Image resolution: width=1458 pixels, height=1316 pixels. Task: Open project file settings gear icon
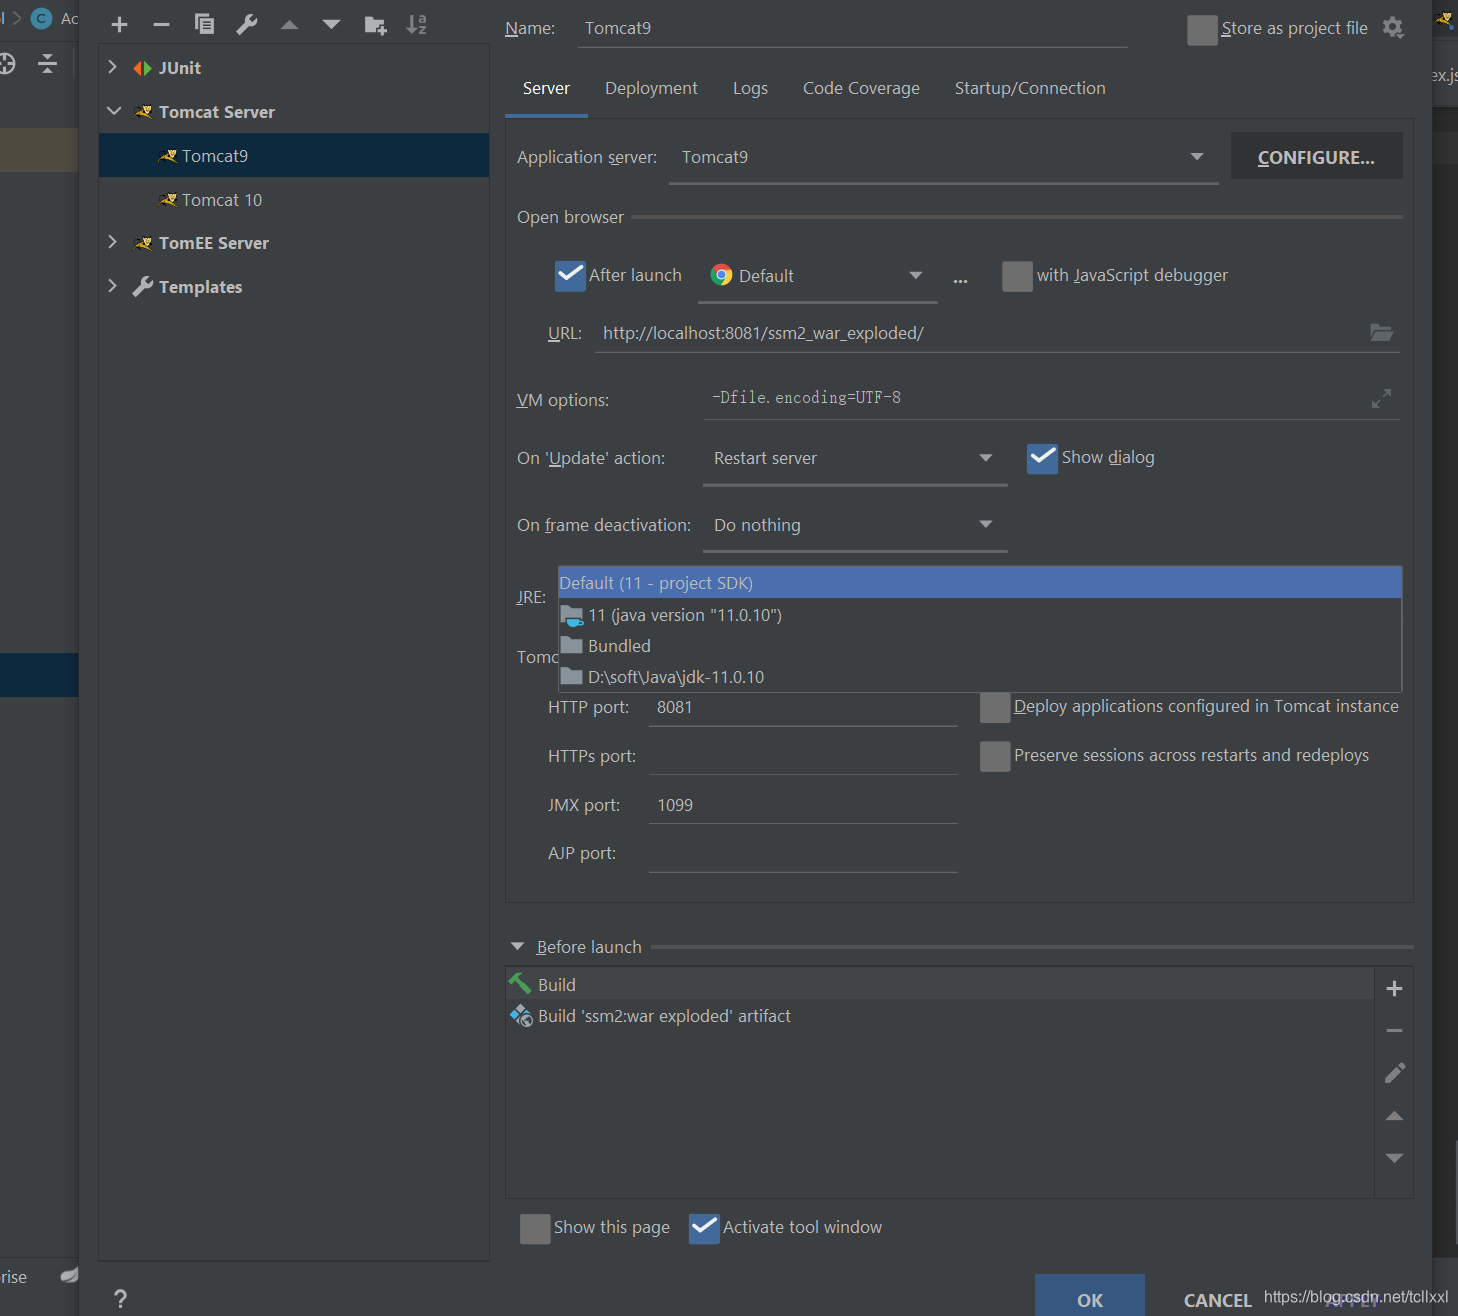[1393, 28]
